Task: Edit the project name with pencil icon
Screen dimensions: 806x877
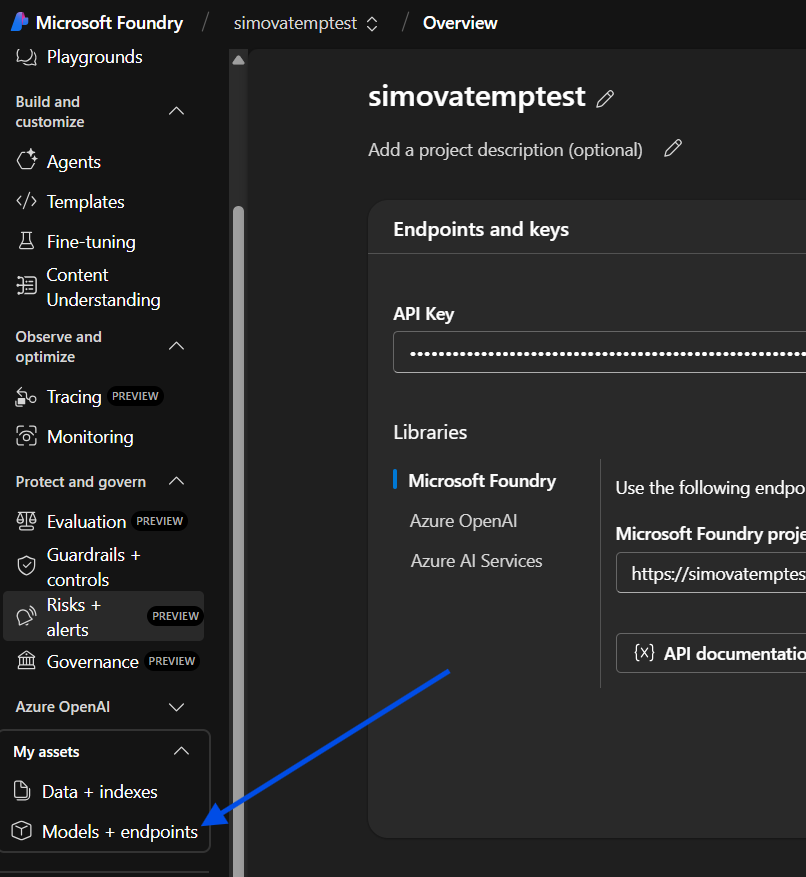Action: coord(605,99)
